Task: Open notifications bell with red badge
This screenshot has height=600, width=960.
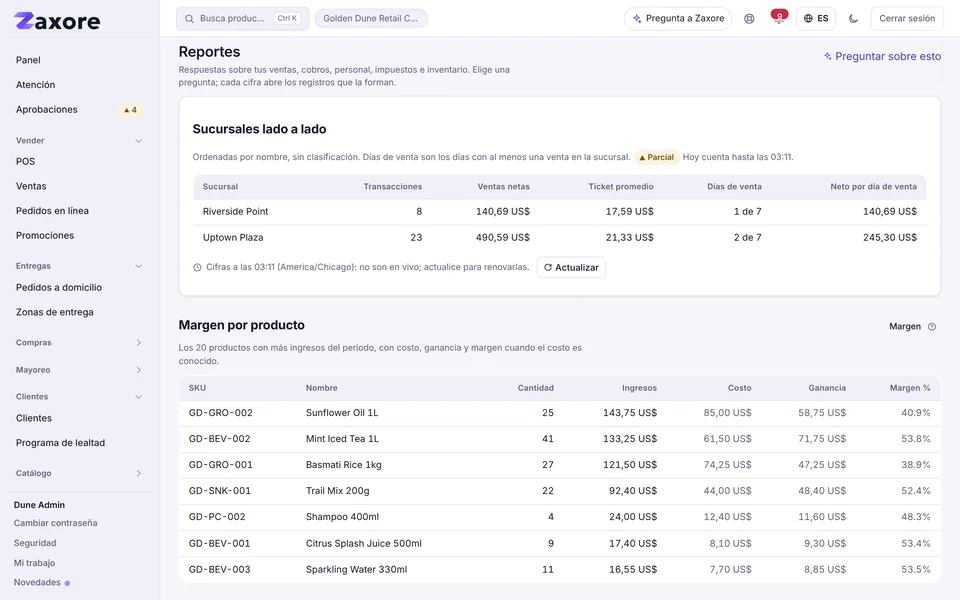Action: (x=779, y=18)
